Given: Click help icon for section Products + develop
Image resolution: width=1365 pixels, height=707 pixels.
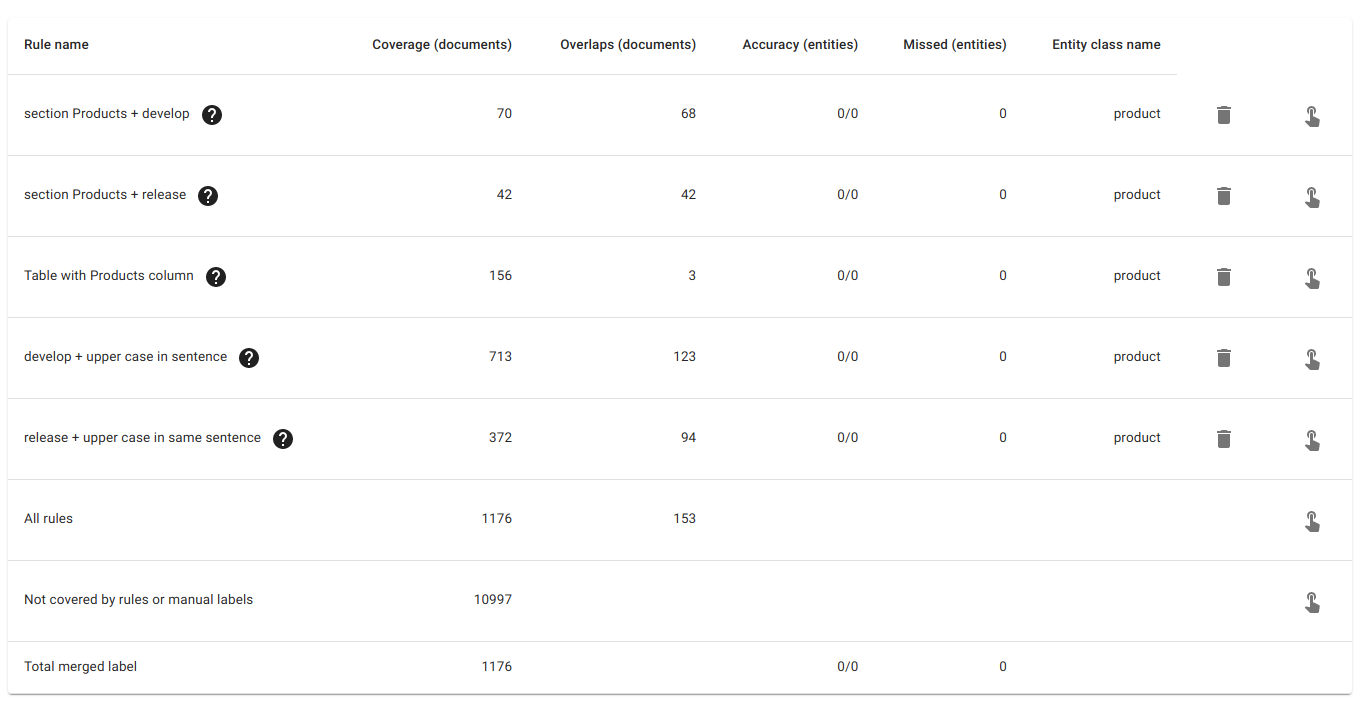Looking at the screenshot, I should pos(212,115).
